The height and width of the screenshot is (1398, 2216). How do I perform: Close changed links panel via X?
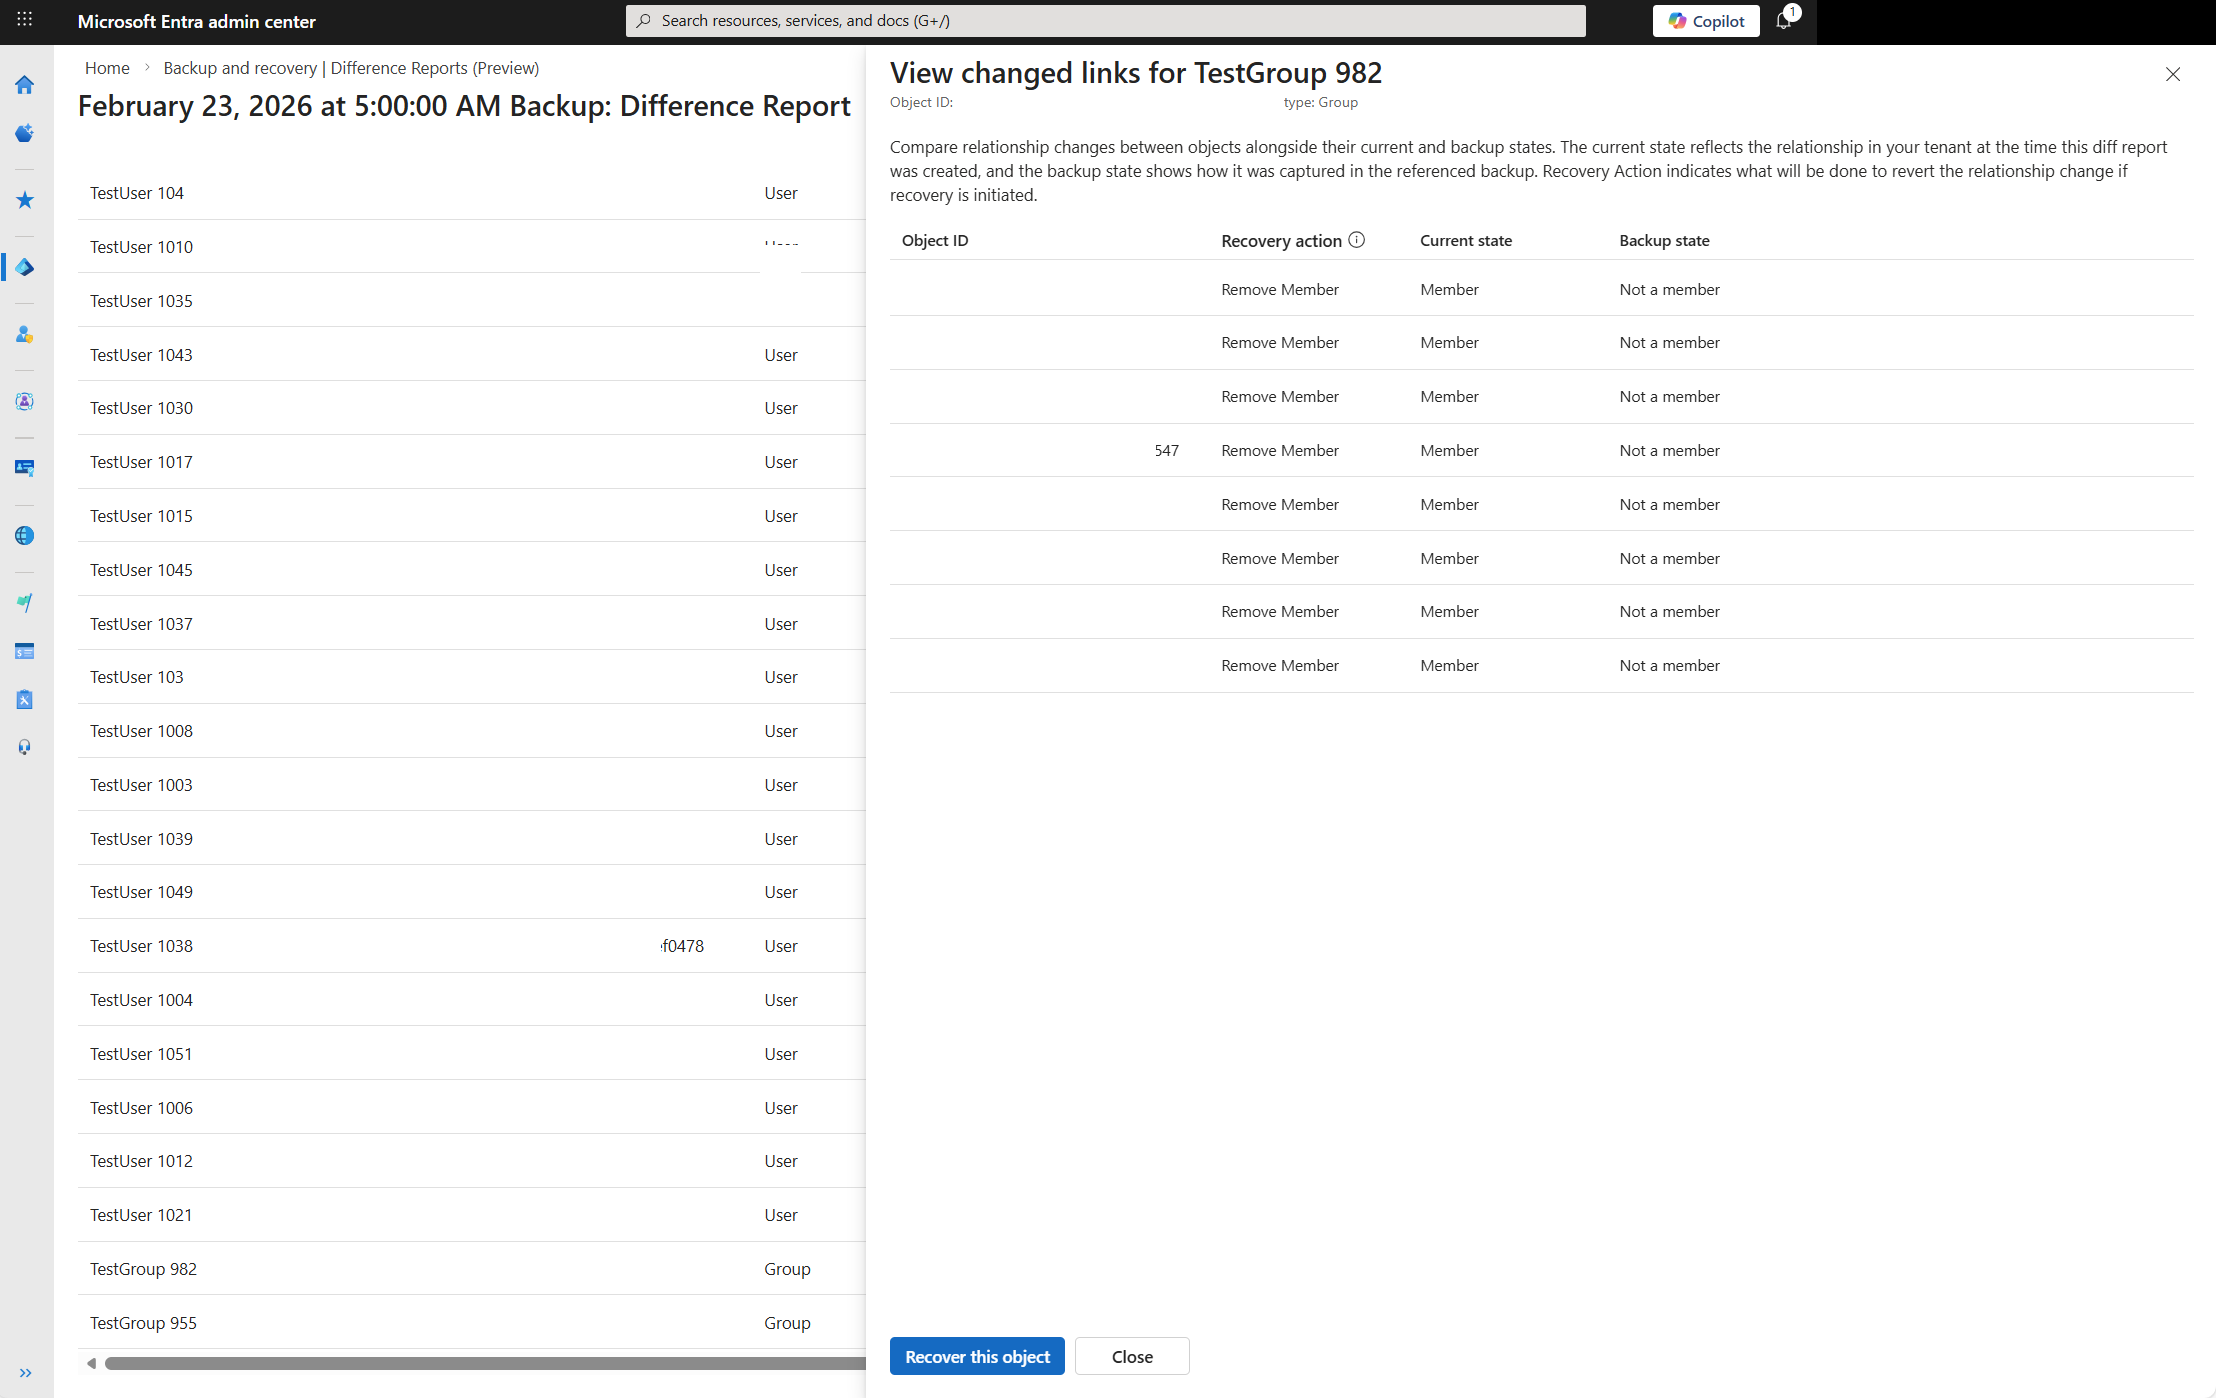click(2174, 74)
